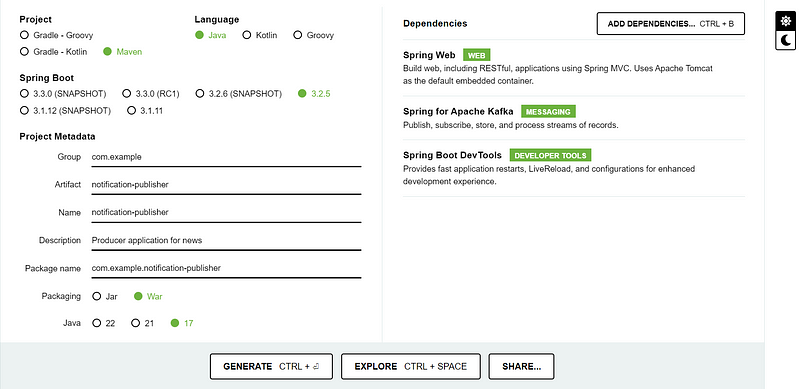The image size is (800, 389).
Task: Click the Spring Boot section heading
Action: click(46, 78)
